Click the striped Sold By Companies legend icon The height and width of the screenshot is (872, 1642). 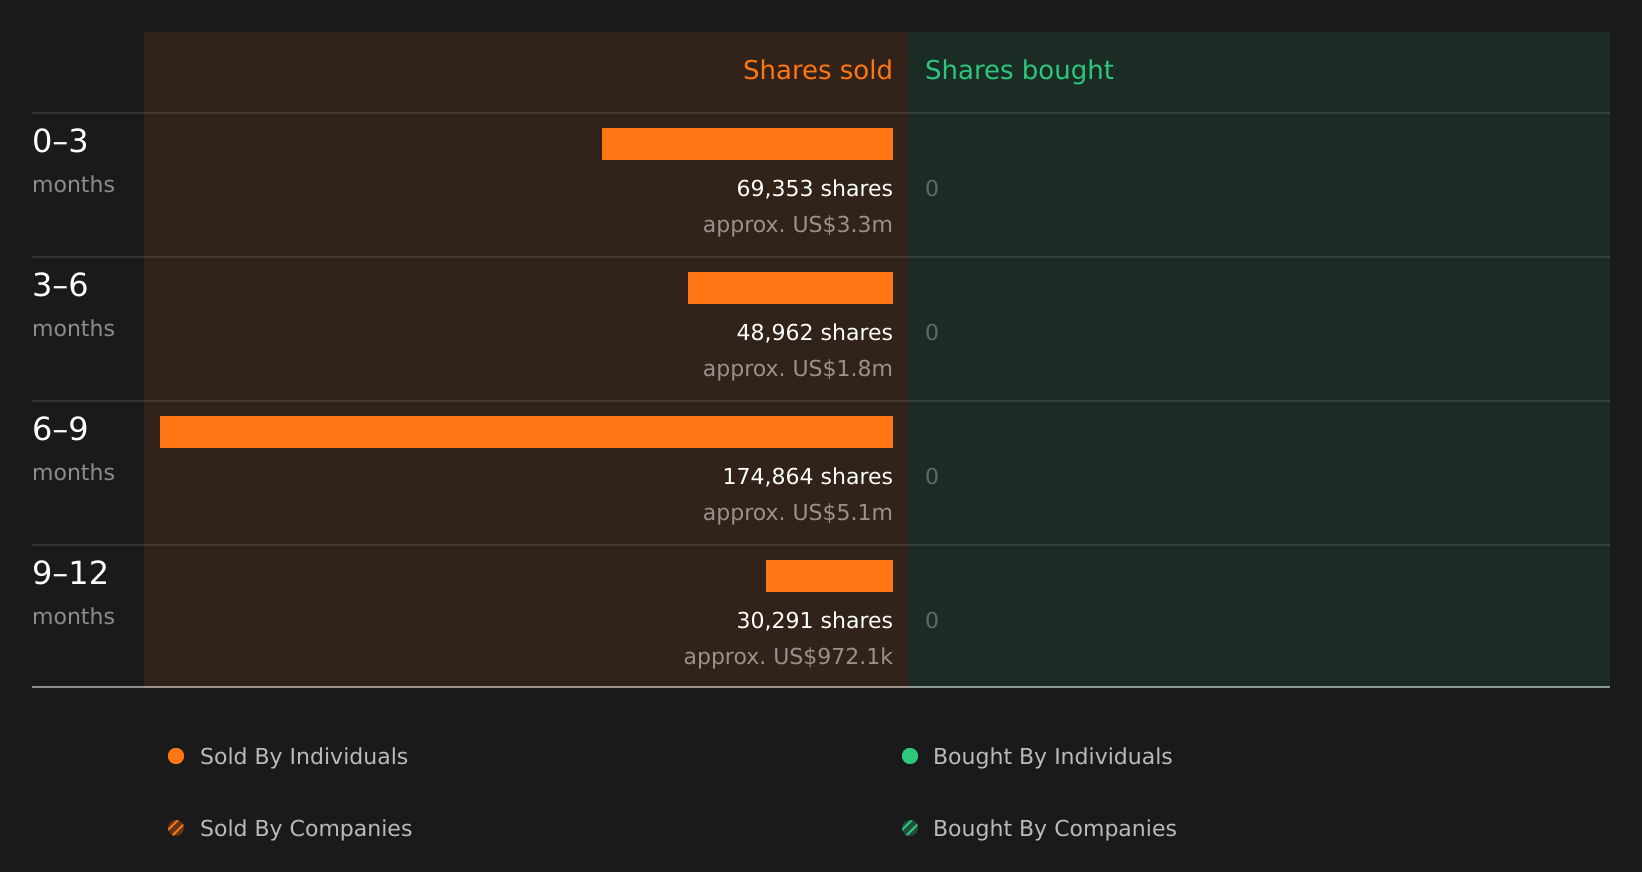click(176, 828)
